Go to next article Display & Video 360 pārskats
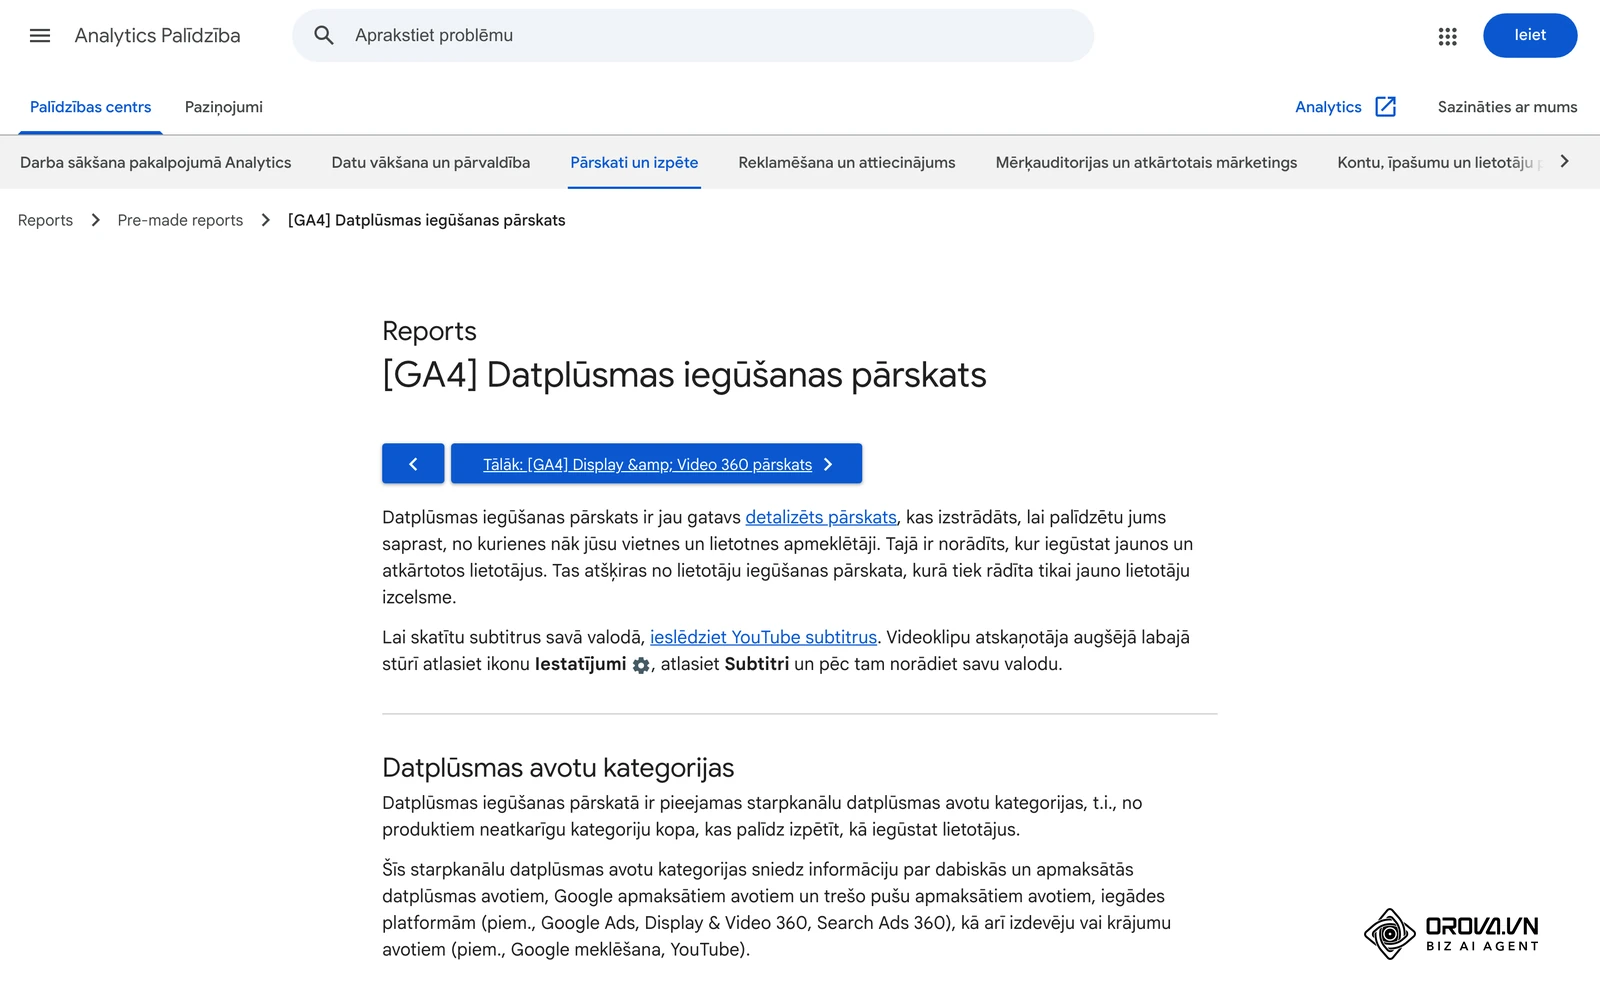Image resolution: width=1600 pixels, height=1000 pixels. tap(656, 464)
